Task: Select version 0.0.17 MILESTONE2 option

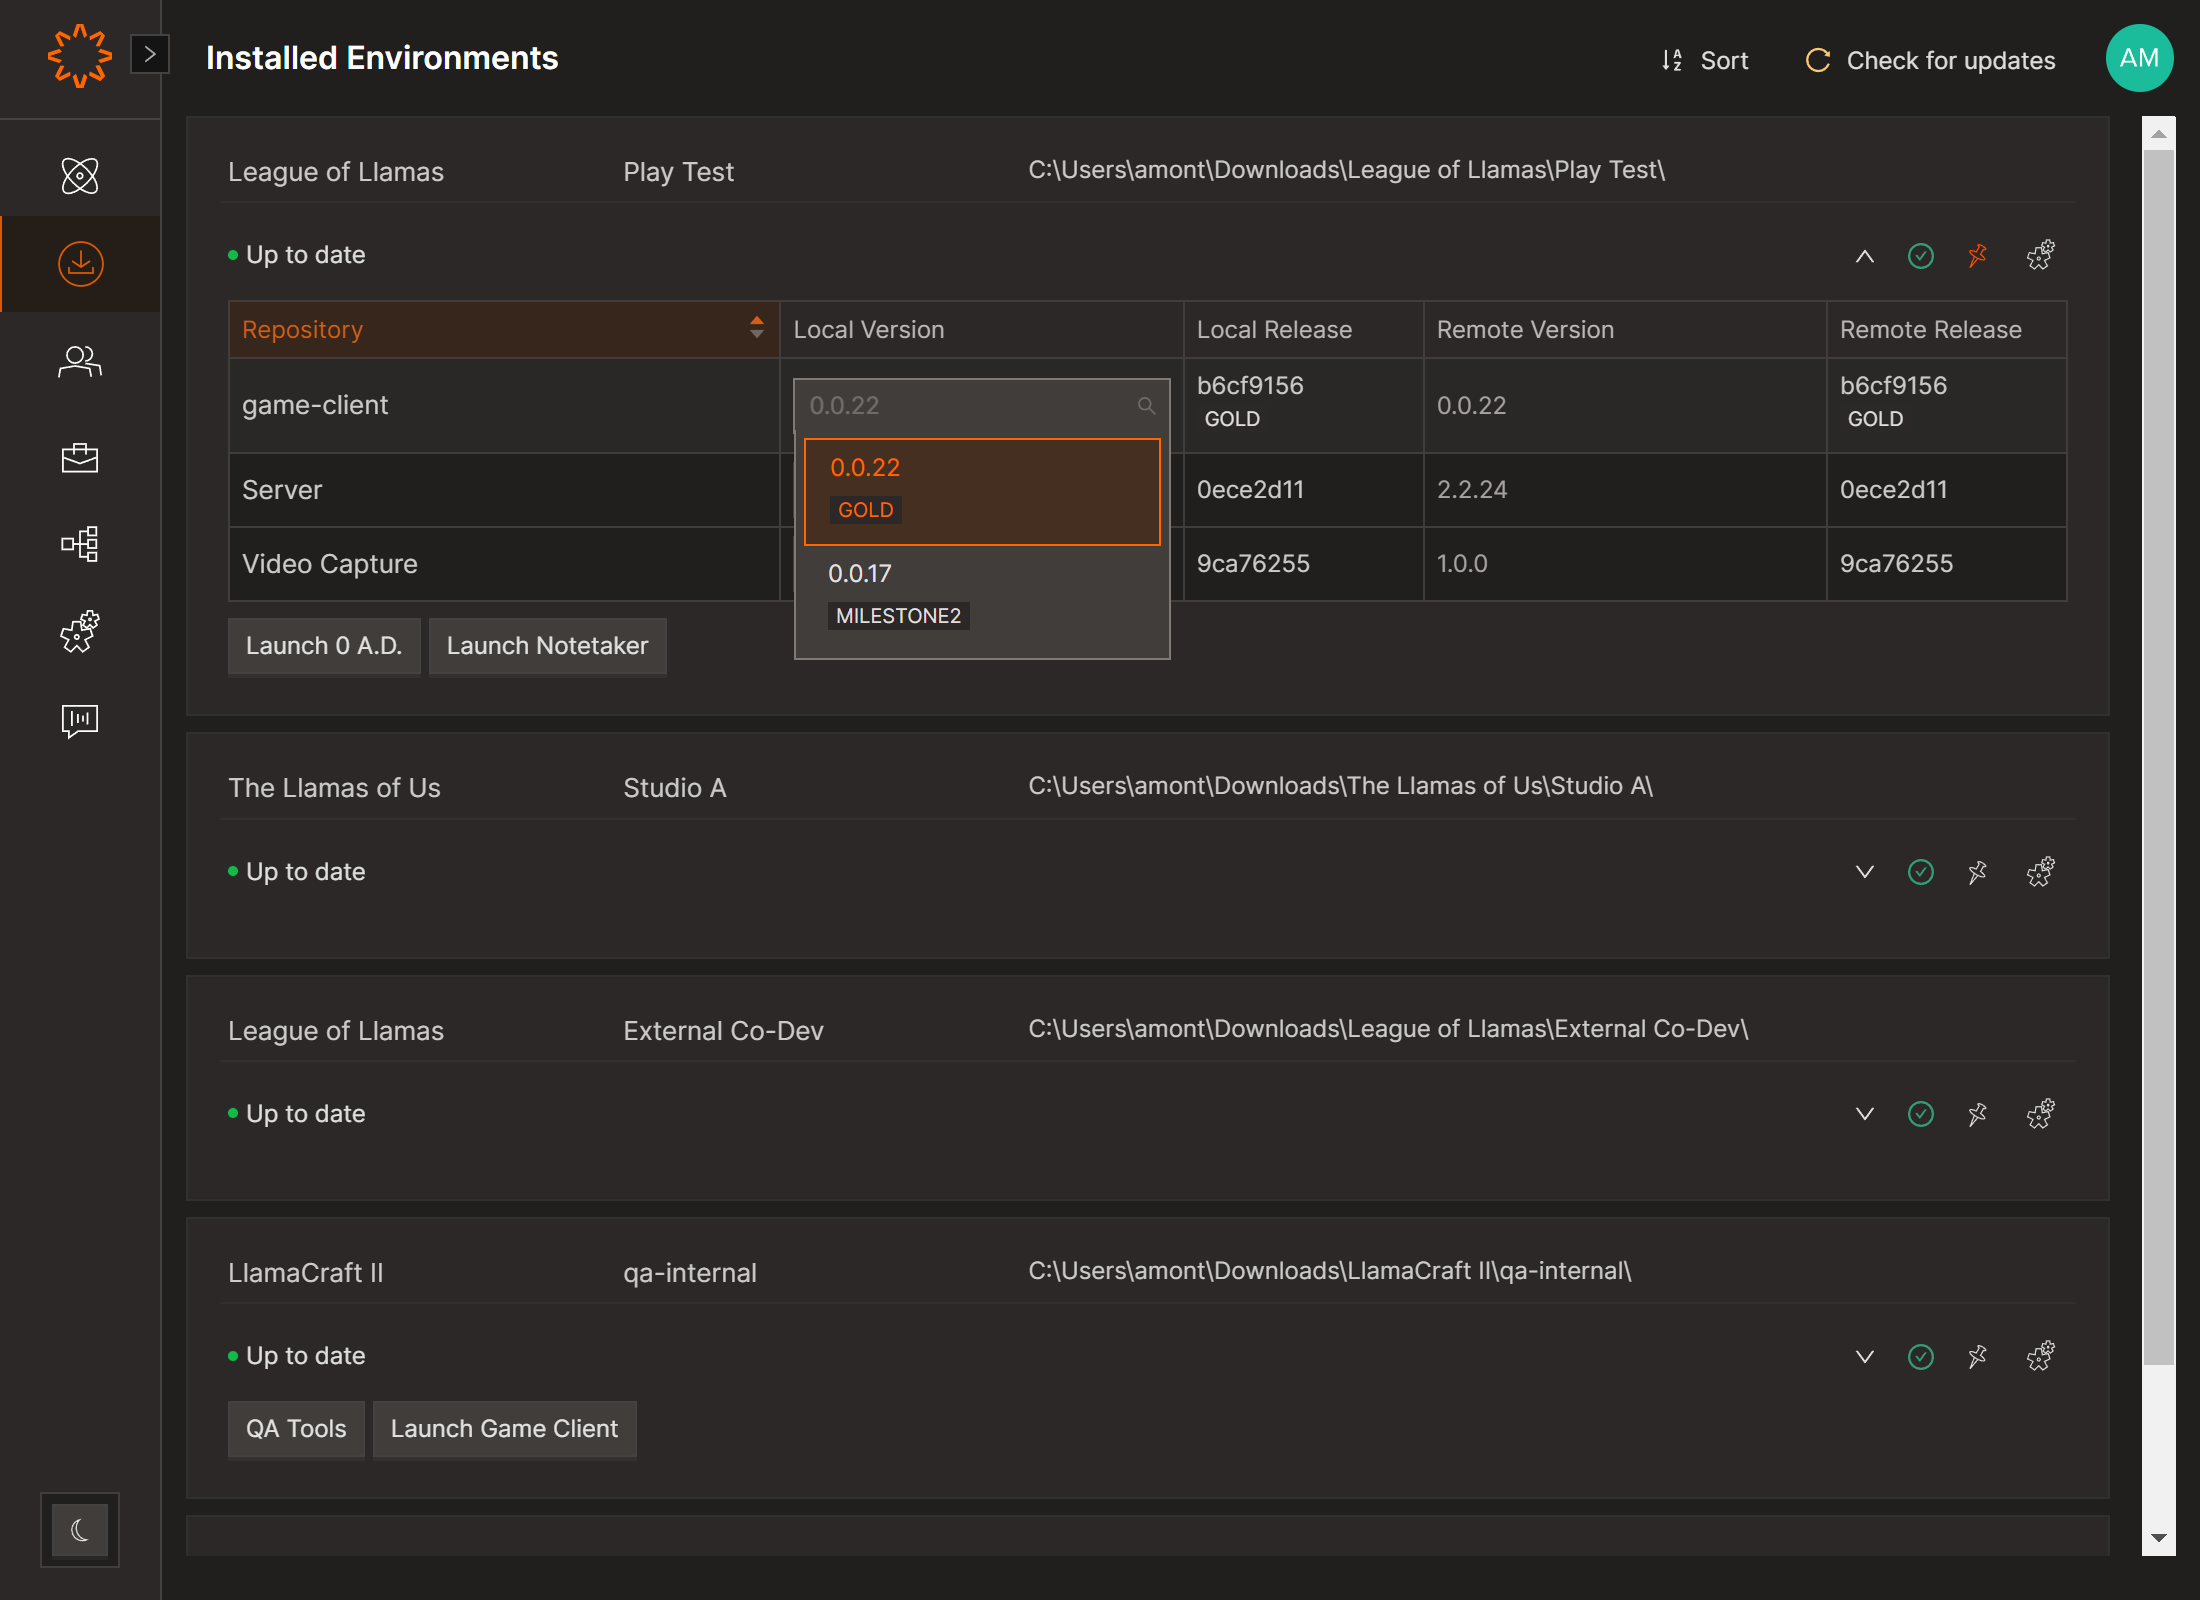Action: click(x=982, y=596)
